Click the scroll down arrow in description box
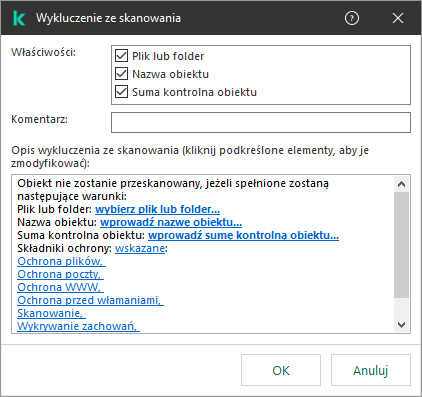Viewport: 422px width, 397px height. point(401,324)
